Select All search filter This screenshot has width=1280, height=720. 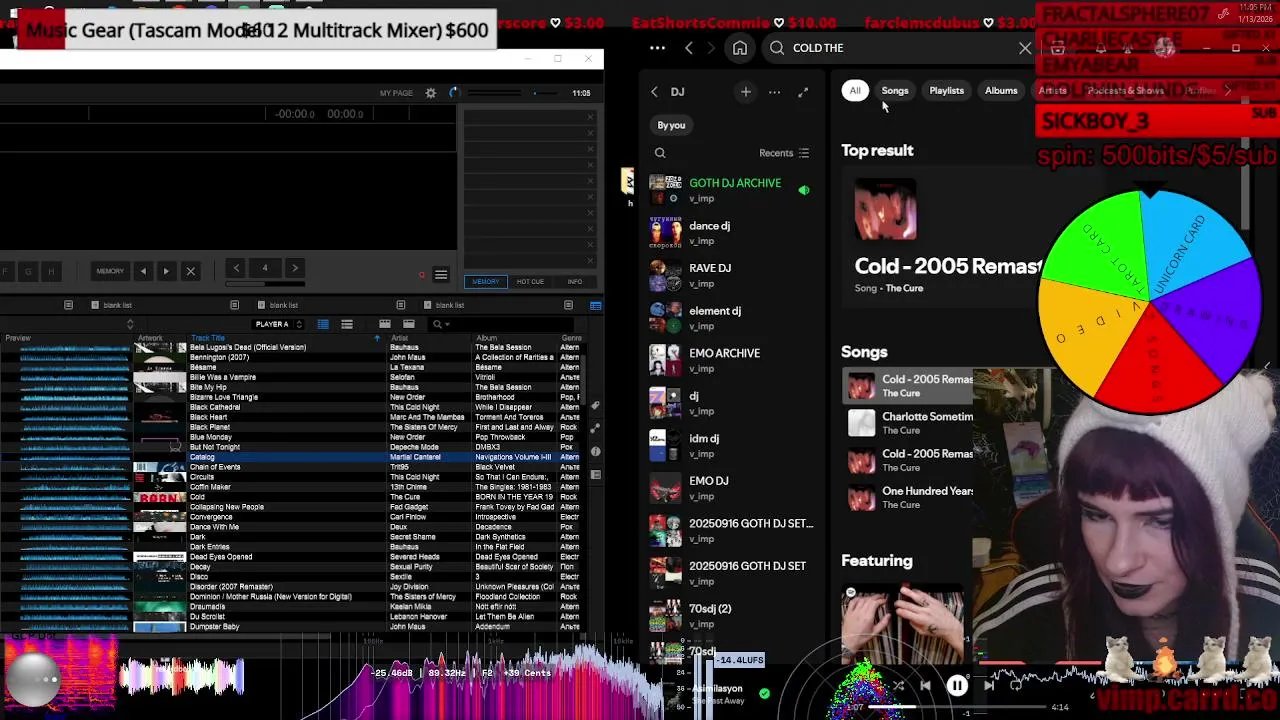tap(855, 91)
